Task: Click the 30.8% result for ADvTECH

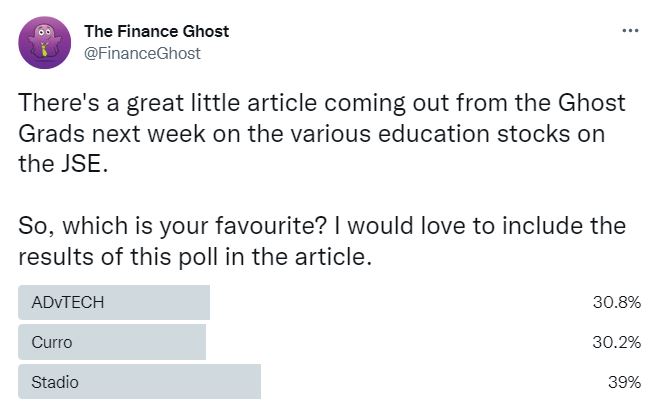Action: coord(617,302)
